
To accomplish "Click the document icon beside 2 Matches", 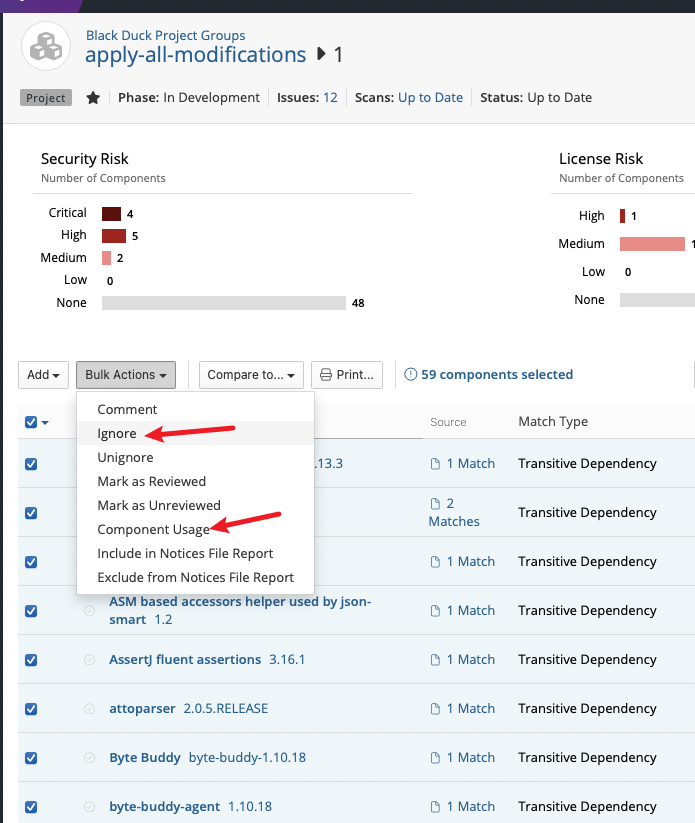I will click(x=435, y=504).
